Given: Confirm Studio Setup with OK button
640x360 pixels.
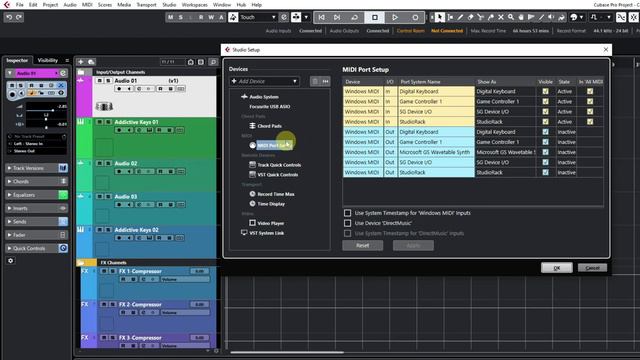Looking at the screenshot, I should tap(557, 268).
